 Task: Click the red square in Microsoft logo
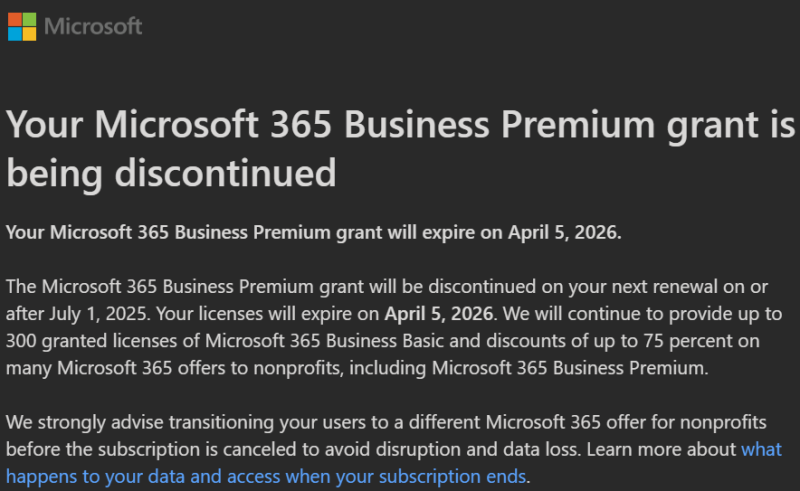coord(15,19)
